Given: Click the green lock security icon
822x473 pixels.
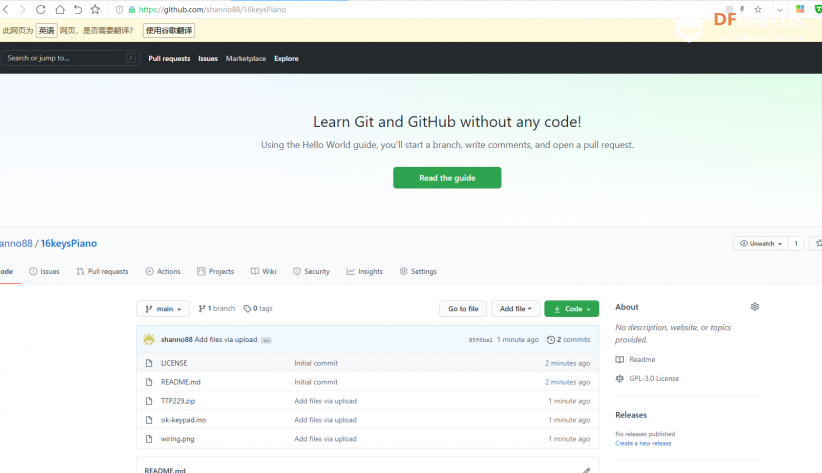Looking at the screenshot, I should [132, 9].
